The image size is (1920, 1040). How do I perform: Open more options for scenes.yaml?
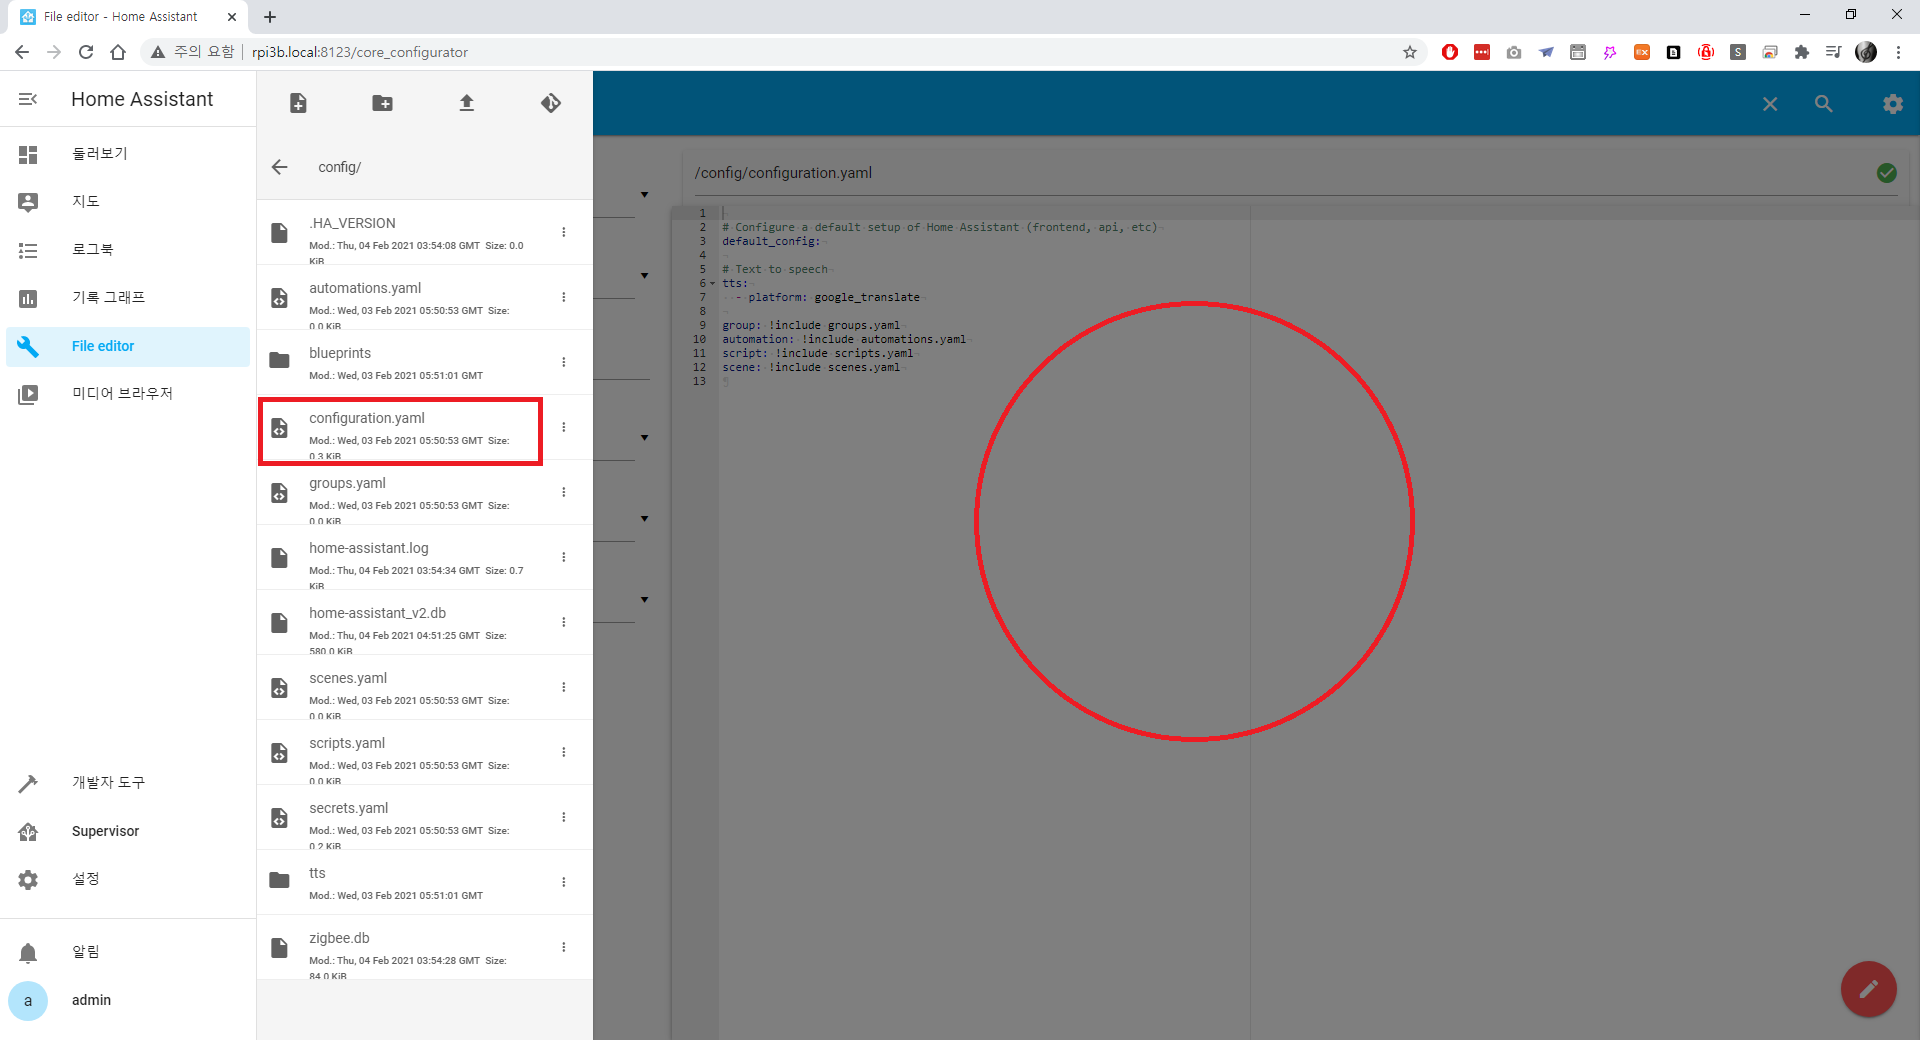tap(564, 687)
